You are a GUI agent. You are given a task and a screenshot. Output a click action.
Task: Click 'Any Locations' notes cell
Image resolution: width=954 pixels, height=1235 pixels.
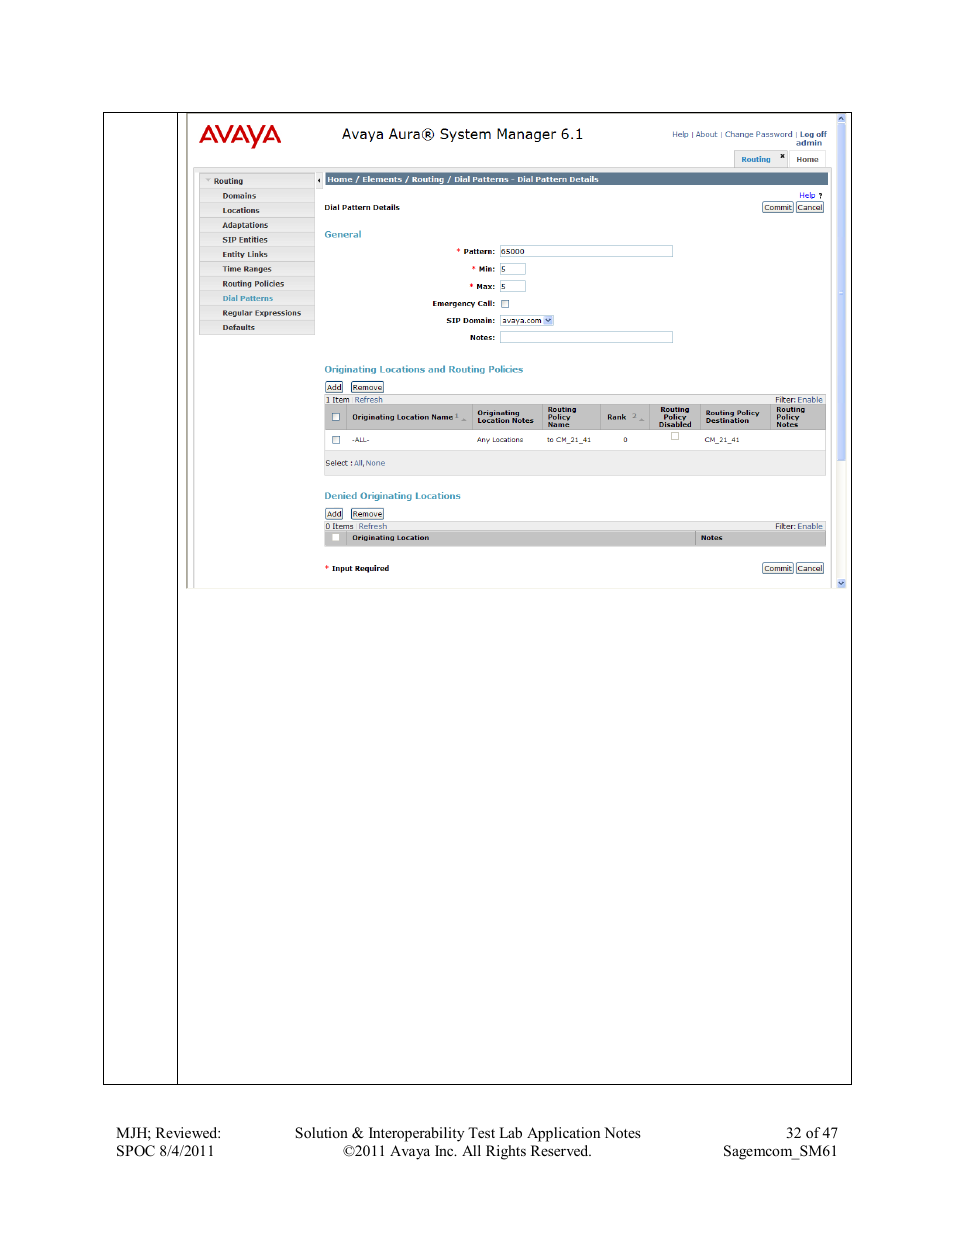point(500,440)
